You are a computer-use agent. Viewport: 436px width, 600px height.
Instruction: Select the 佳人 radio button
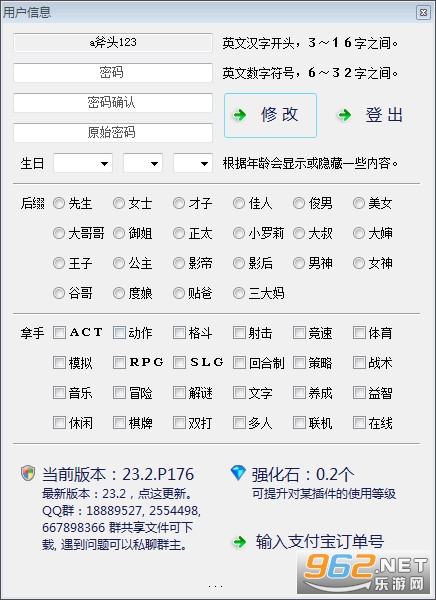tap(239, 203)
